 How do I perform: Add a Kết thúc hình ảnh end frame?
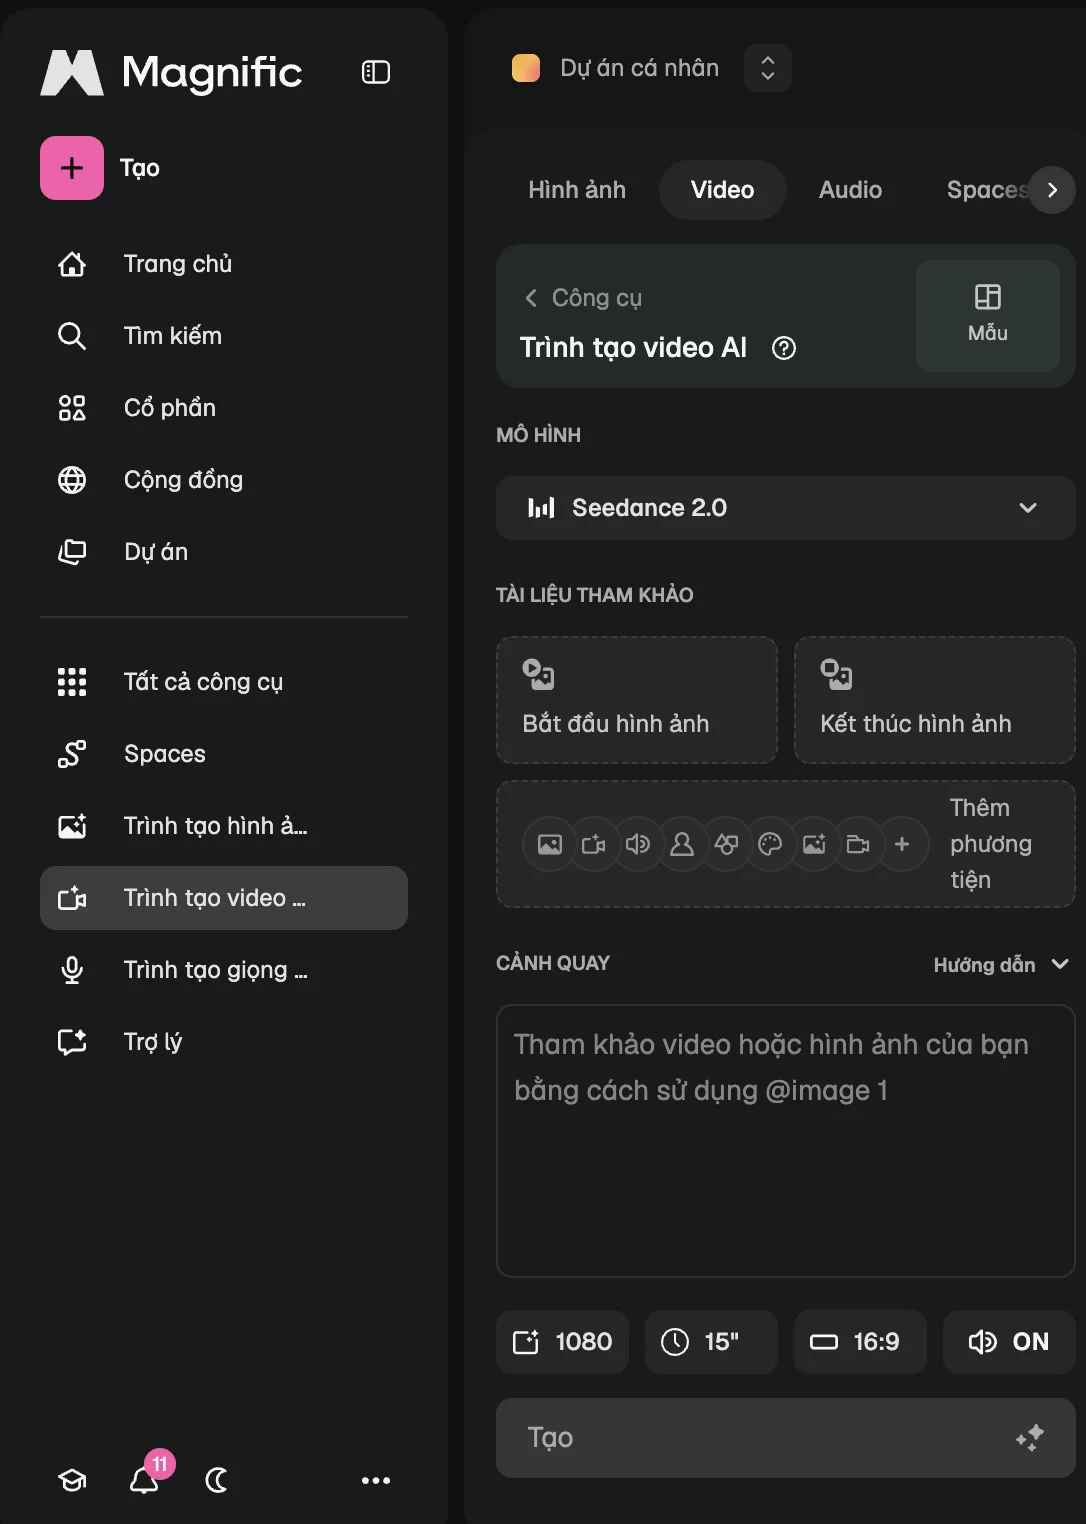[x=935, y=700]
